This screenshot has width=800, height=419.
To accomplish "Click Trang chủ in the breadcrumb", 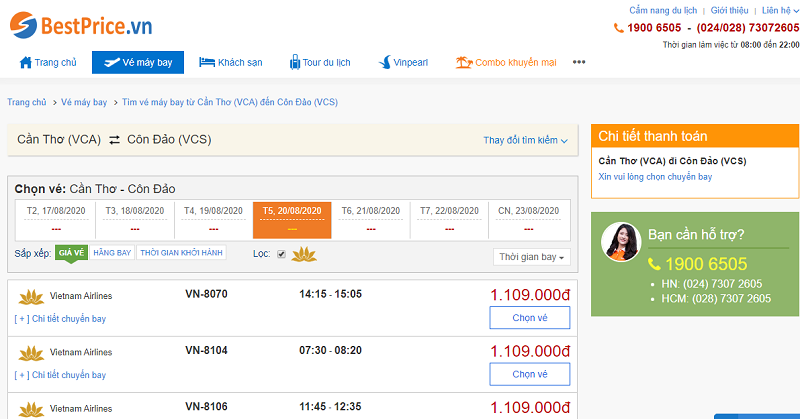I will click(27, 102).
